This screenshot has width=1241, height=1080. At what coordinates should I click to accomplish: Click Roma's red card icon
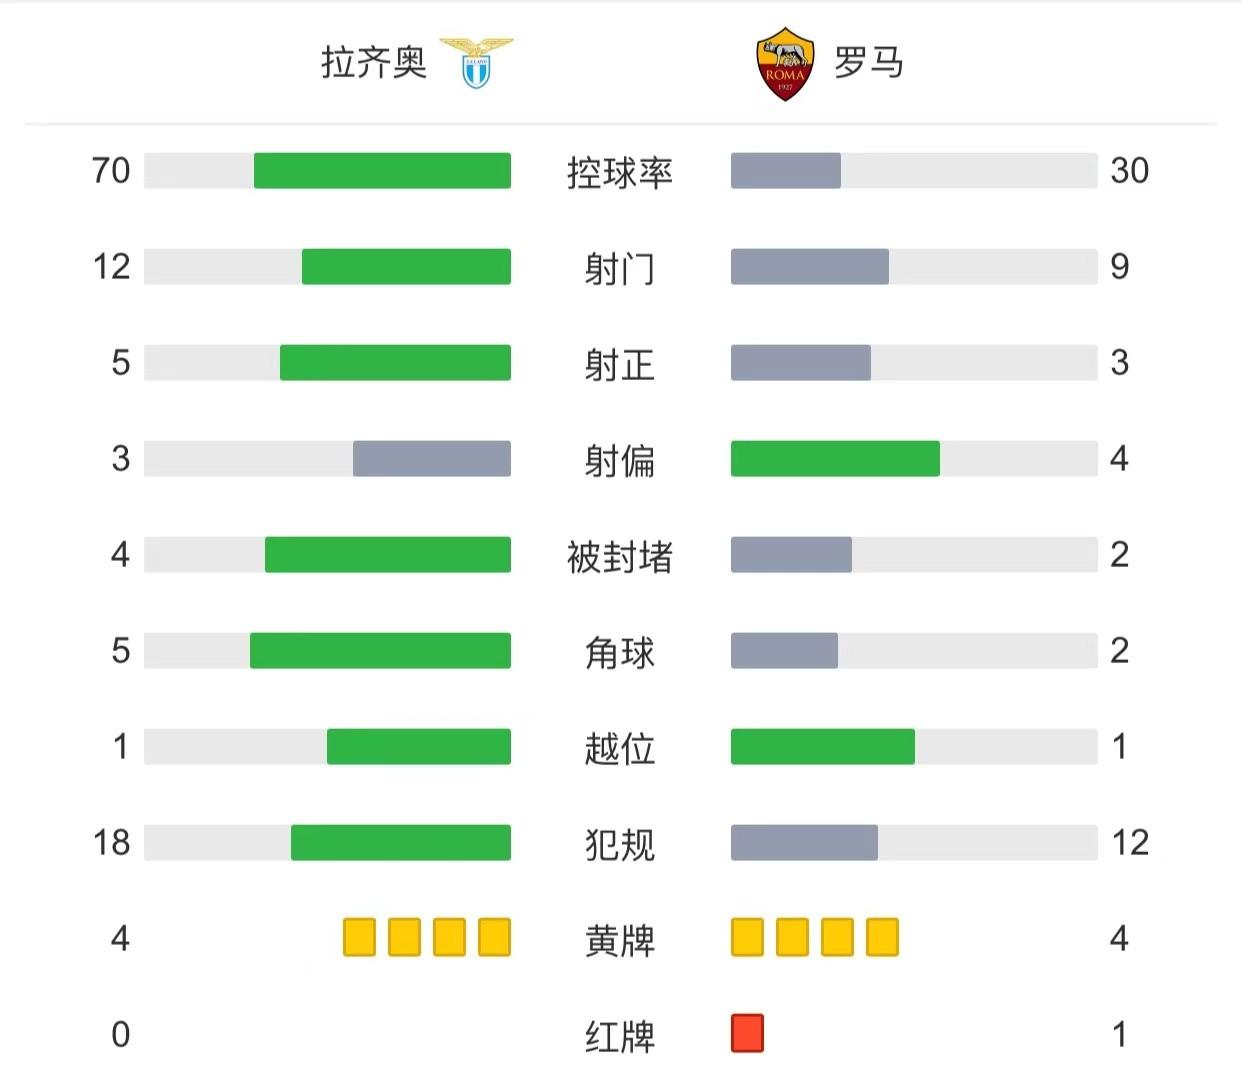point(747,1033)
